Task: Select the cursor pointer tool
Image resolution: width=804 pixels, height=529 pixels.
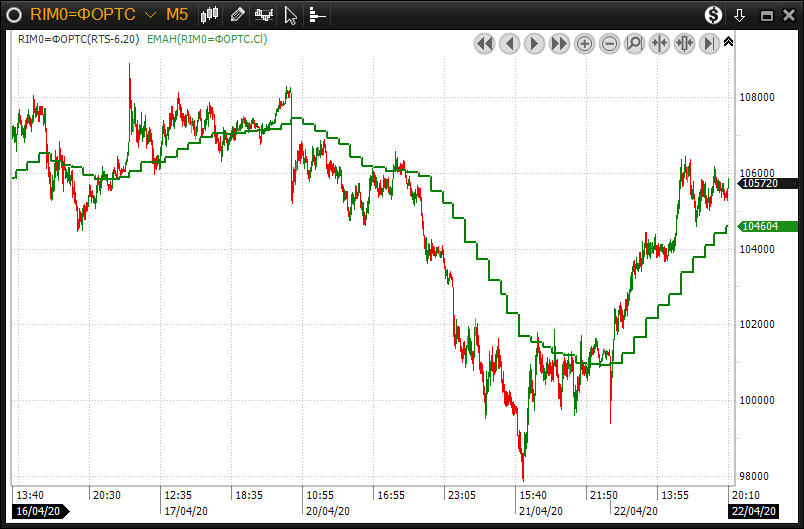Action: point(291,15)
